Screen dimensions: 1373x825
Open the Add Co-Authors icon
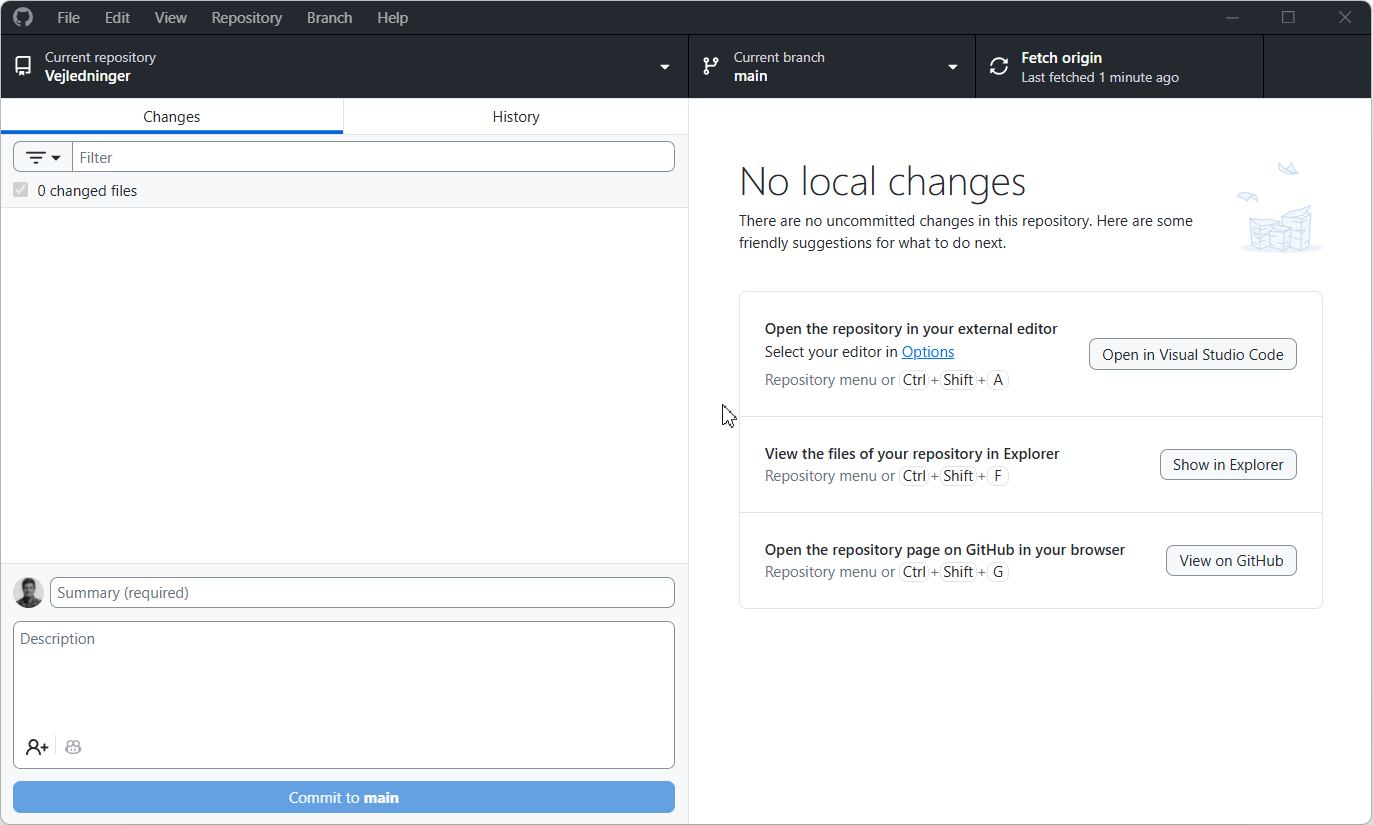(36, 746)
